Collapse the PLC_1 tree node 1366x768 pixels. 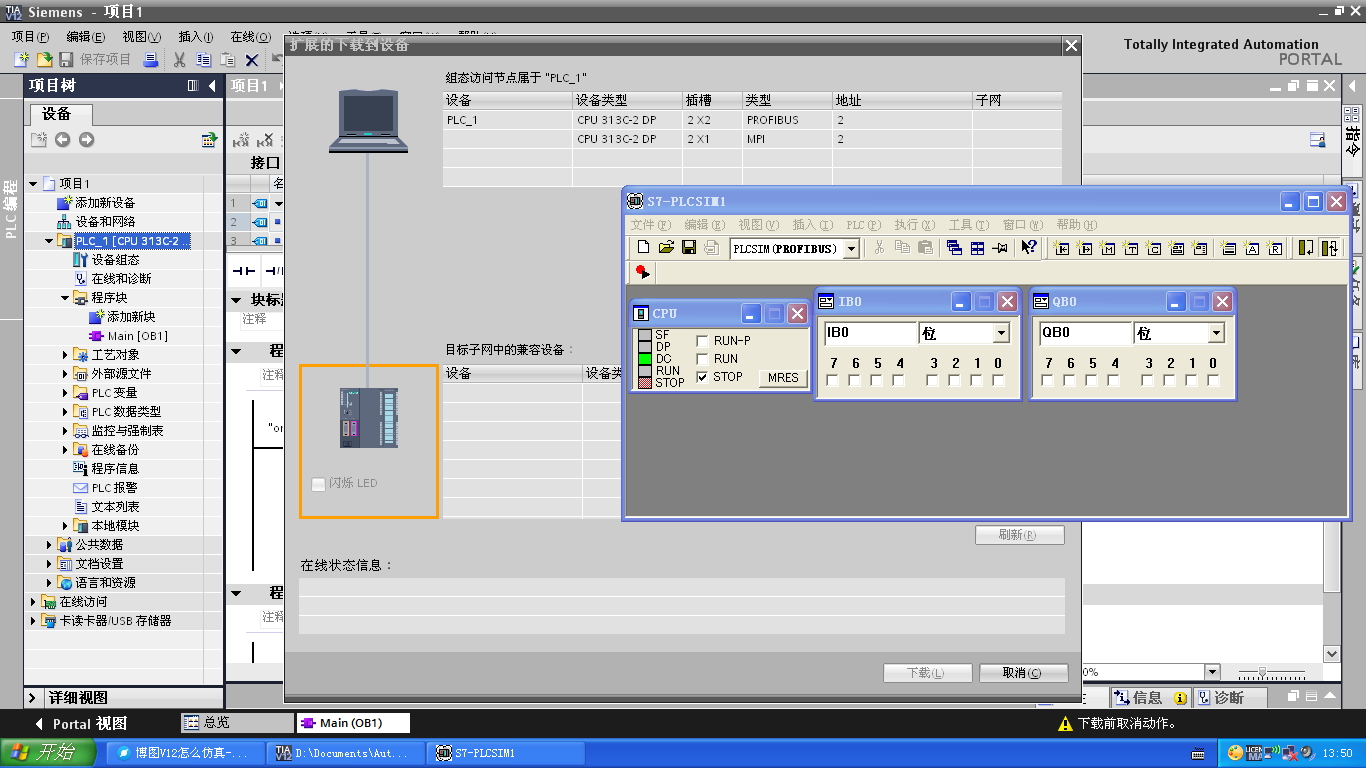click(x=49, y=241)
